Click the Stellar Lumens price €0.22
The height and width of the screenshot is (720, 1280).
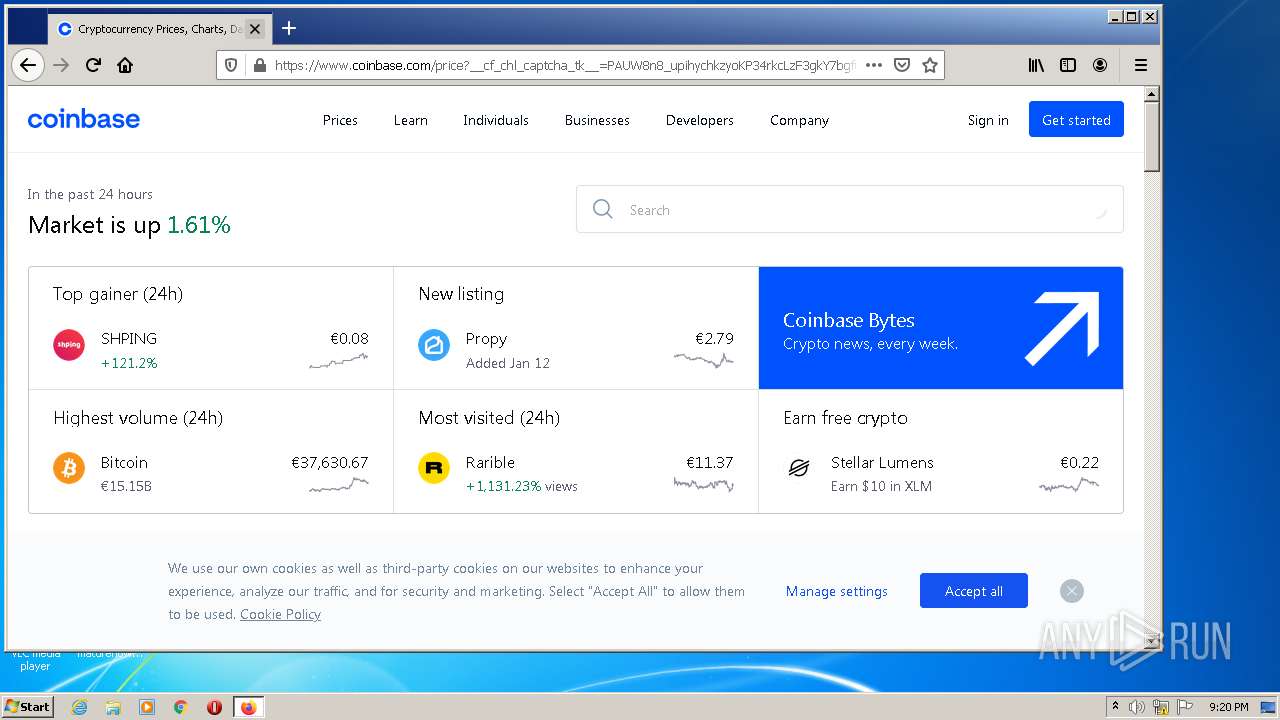tap(1079, 463)
